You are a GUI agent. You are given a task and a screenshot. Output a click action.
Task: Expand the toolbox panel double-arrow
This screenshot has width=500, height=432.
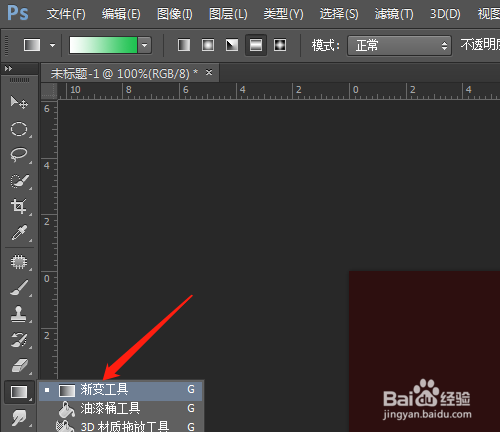pyautogui.click(x=8, y=69)
